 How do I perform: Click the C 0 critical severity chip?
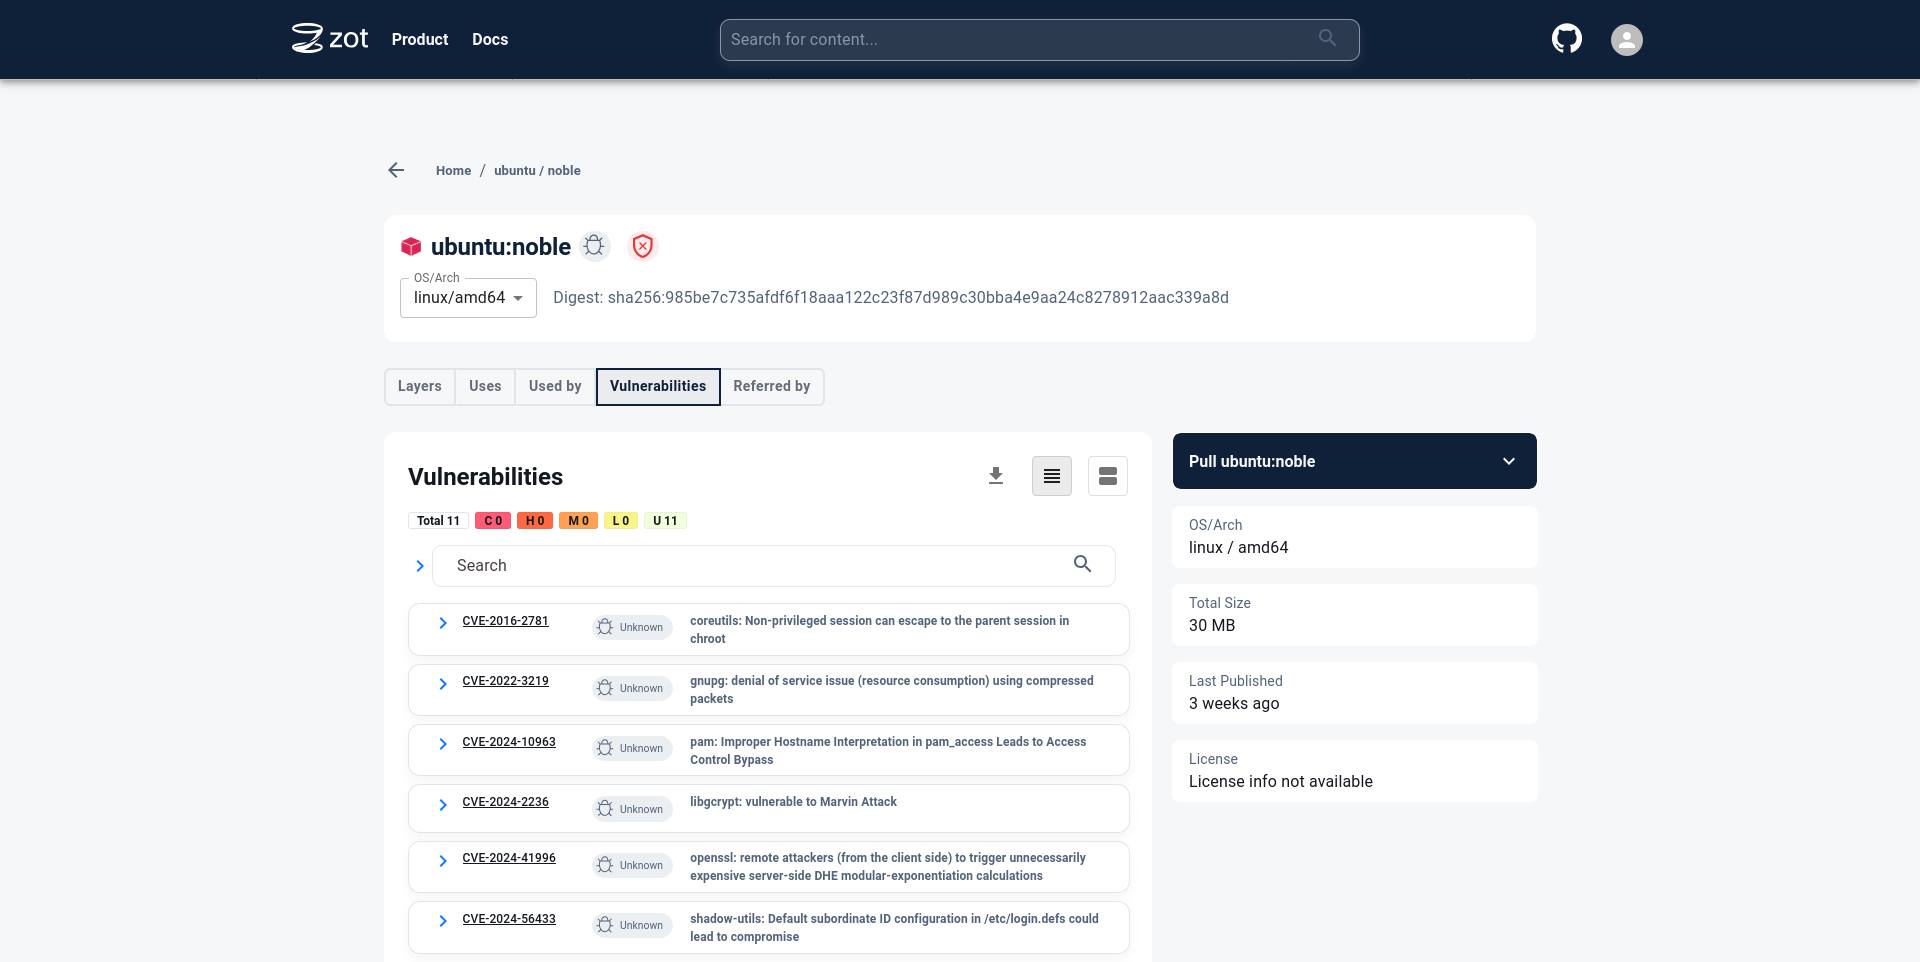pos(493,520)
